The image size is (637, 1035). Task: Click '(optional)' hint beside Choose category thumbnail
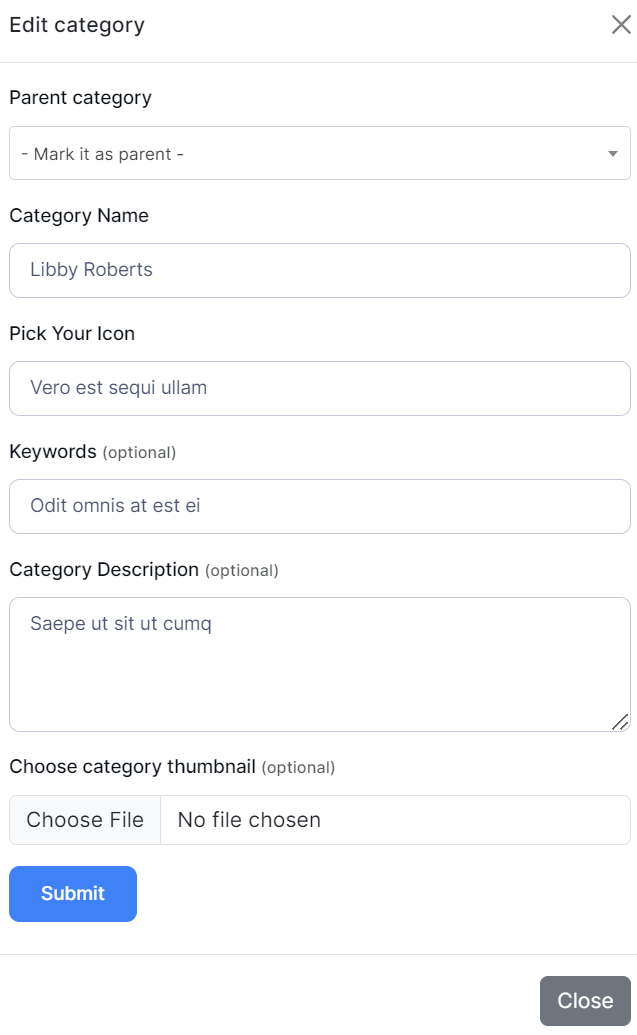298,768
